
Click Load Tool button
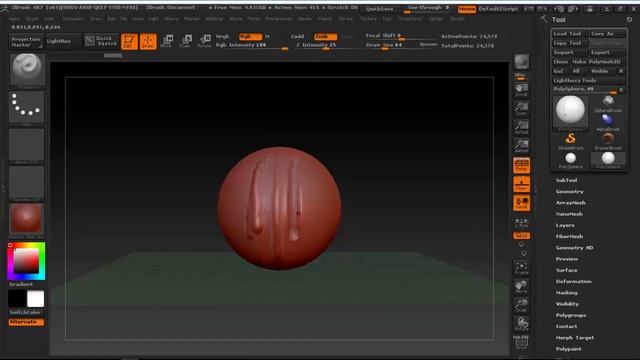coord(570,33)
